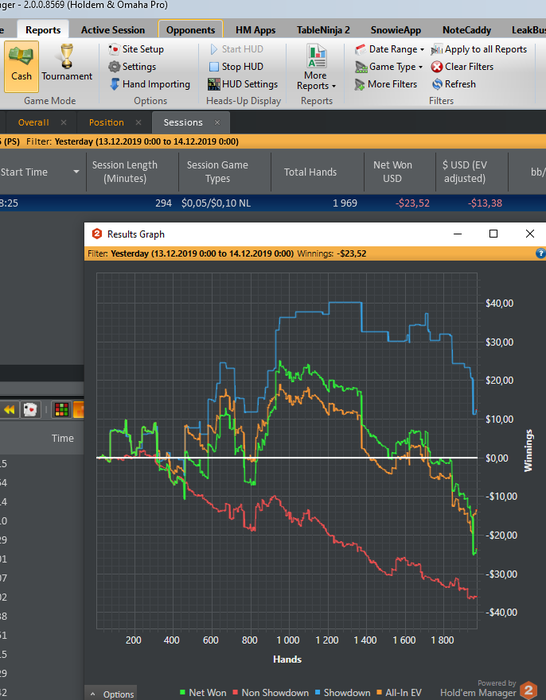This screenshot has width=546, height=700.
Task: Click Clear Filters
Action: 463,67
